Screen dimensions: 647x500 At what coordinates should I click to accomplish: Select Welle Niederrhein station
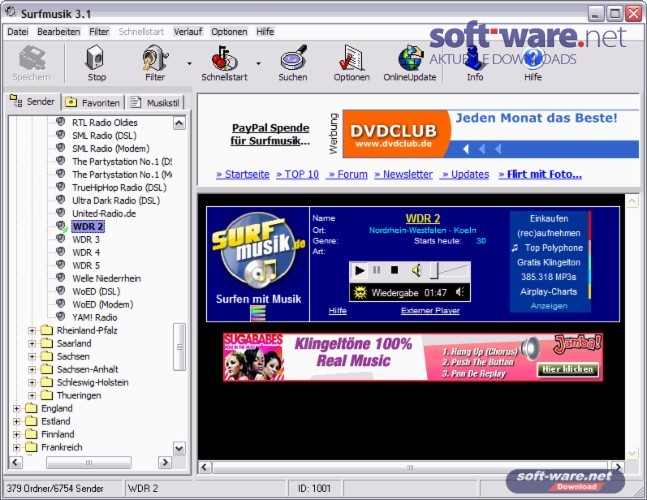(106, 278)
